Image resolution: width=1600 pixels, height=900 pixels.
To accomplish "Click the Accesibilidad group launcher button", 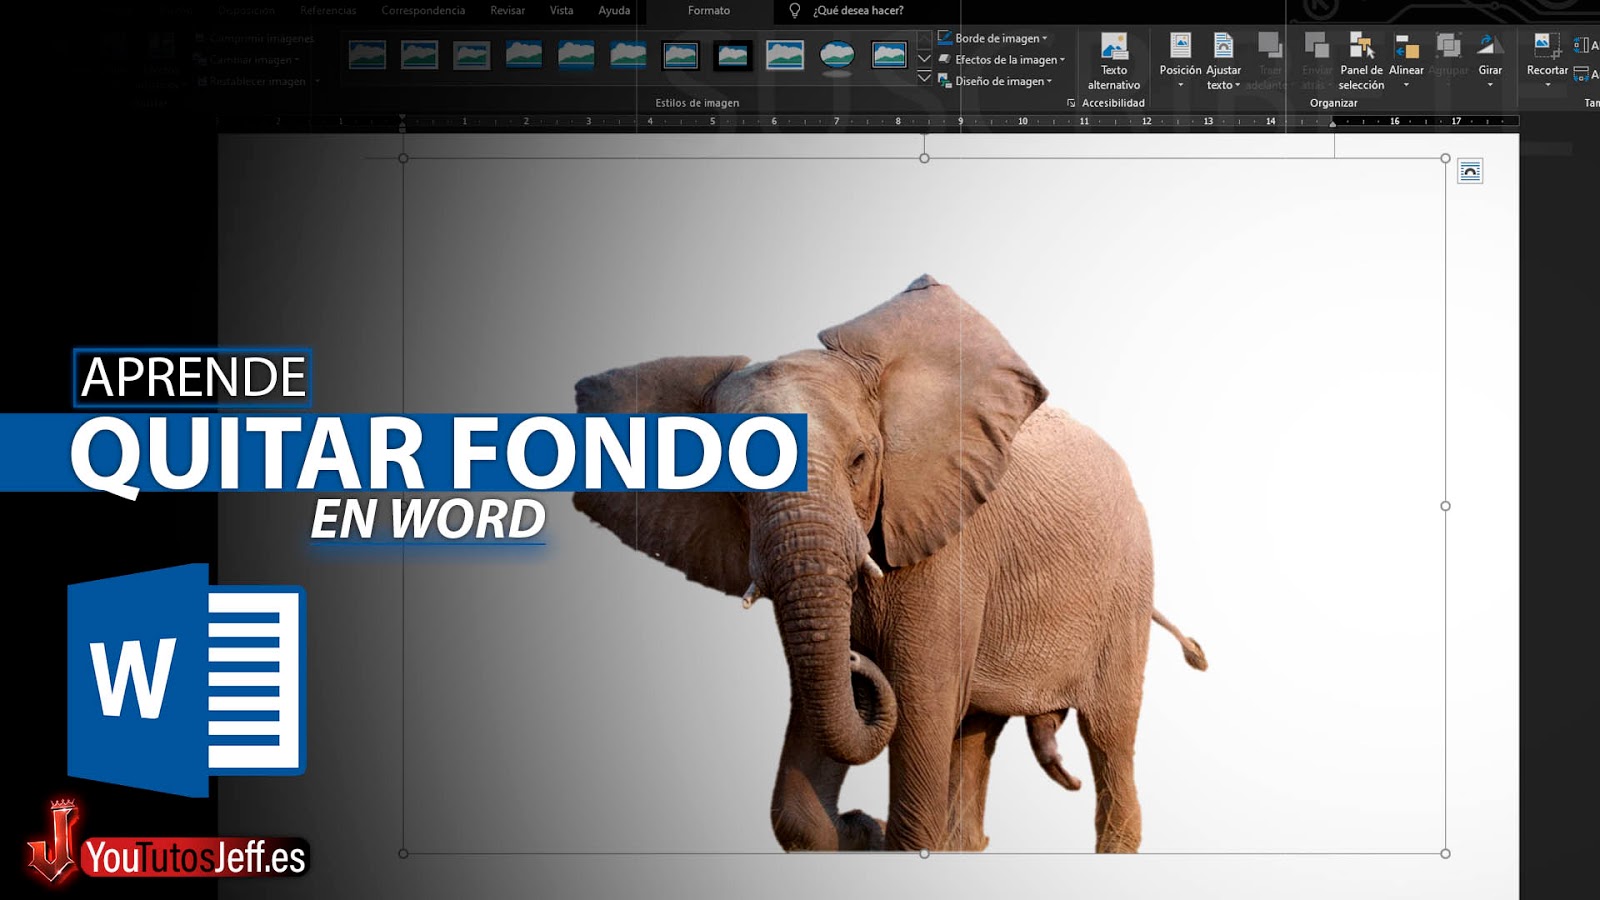I will tap(1071, 102).
